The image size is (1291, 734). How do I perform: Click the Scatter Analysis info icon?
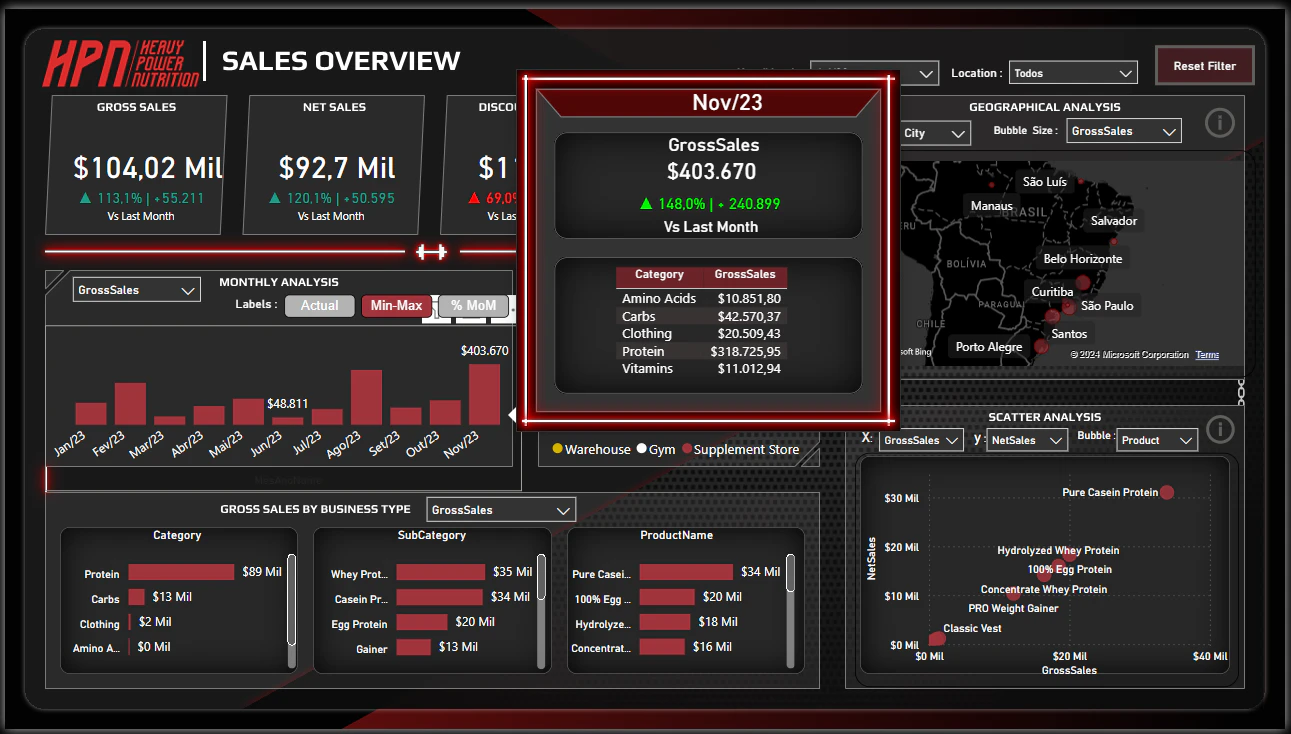click(1219, 429)
